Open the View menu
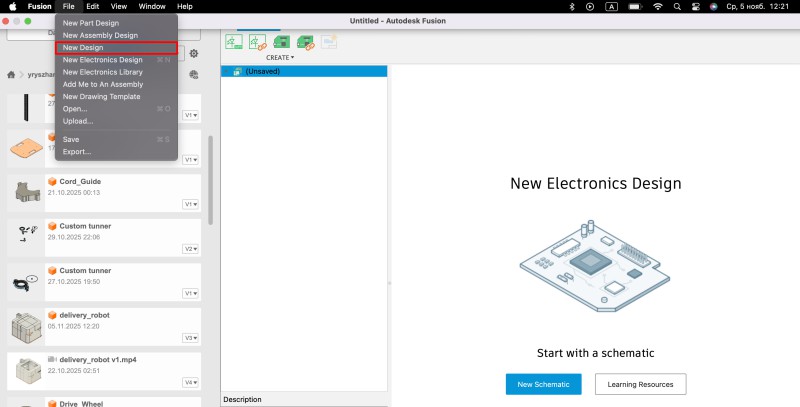Image resolution: width=800 pixels, height=407 pixels. (x=119, y=7)
